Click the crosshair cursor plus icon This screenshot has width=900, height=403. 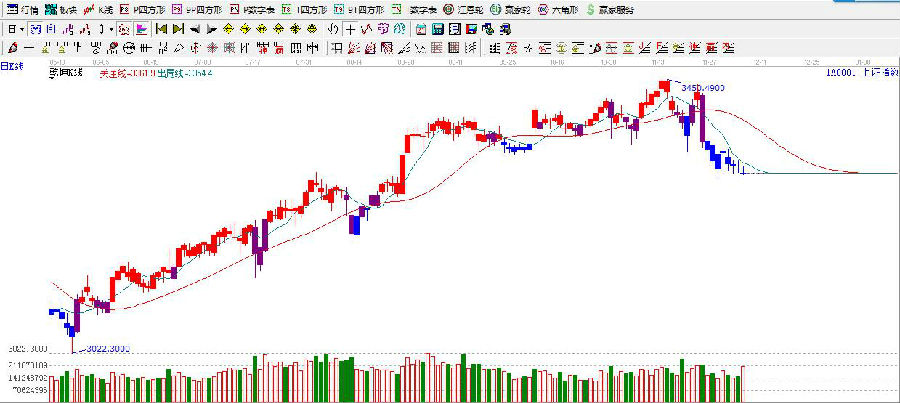point(349,29)
